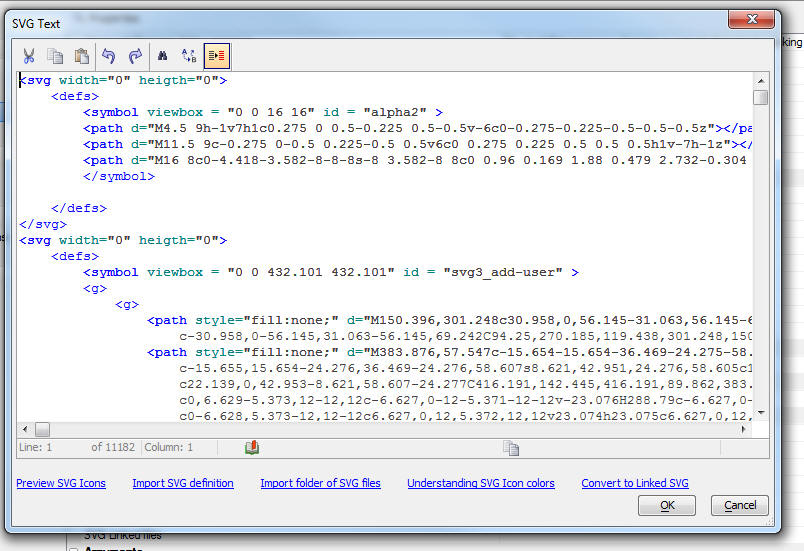Image resolution: width=804 pixels, height=551 pixels.
Task: Click the symbol line with id "svg3_add-user"
Action: [x=331, y=272]
